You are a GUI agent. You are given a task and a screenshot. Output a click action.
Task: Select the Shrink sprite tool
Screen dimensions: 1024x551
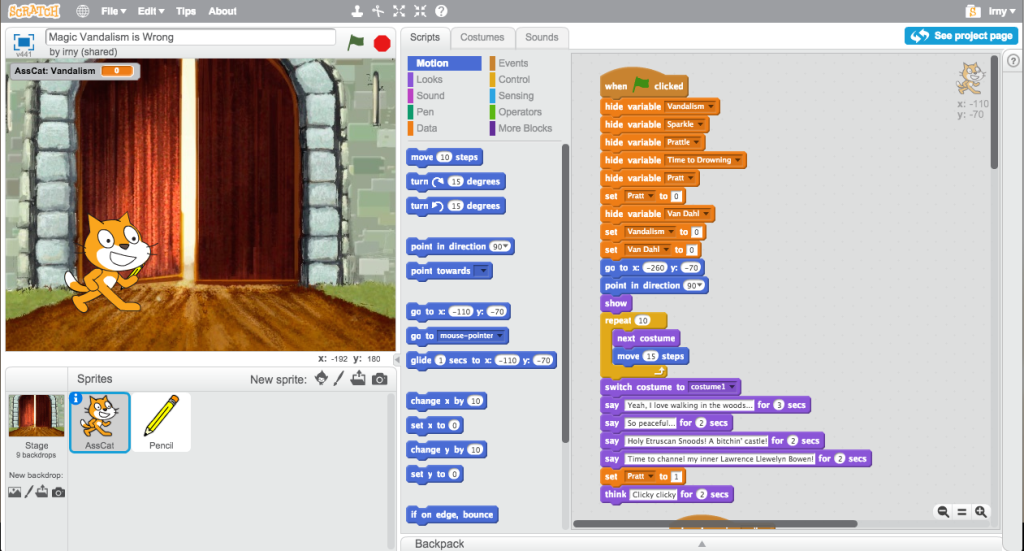click(x=420, y=11)
